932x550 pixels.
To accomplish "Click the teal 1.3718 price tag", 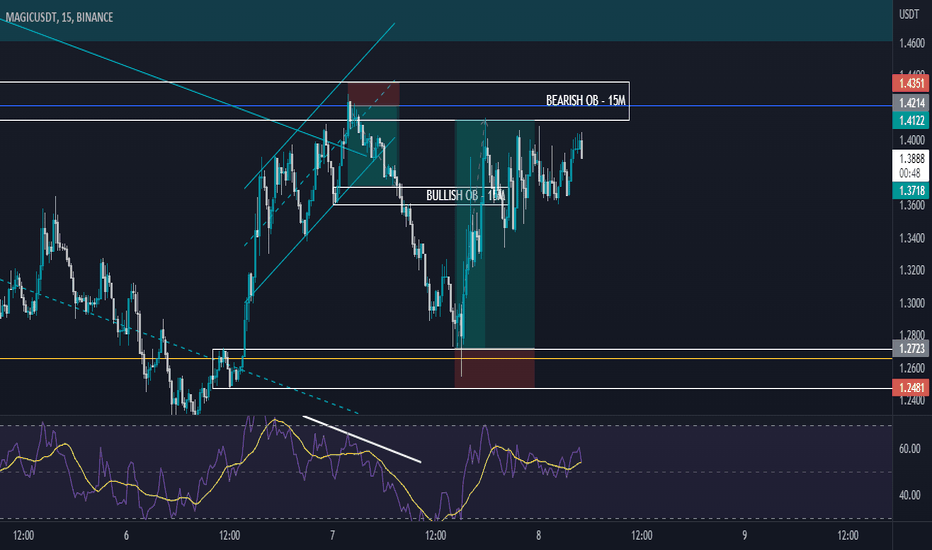I will tap(911, 190).
